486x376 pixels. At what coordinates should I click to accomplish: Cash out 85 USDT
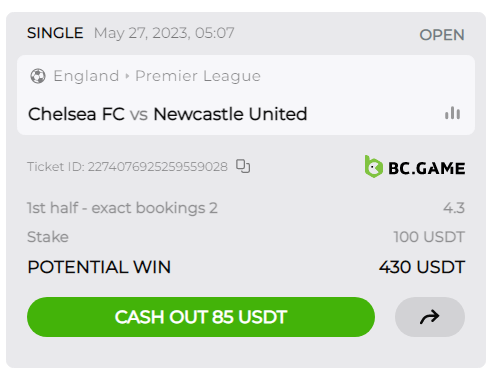coord(201,317)
